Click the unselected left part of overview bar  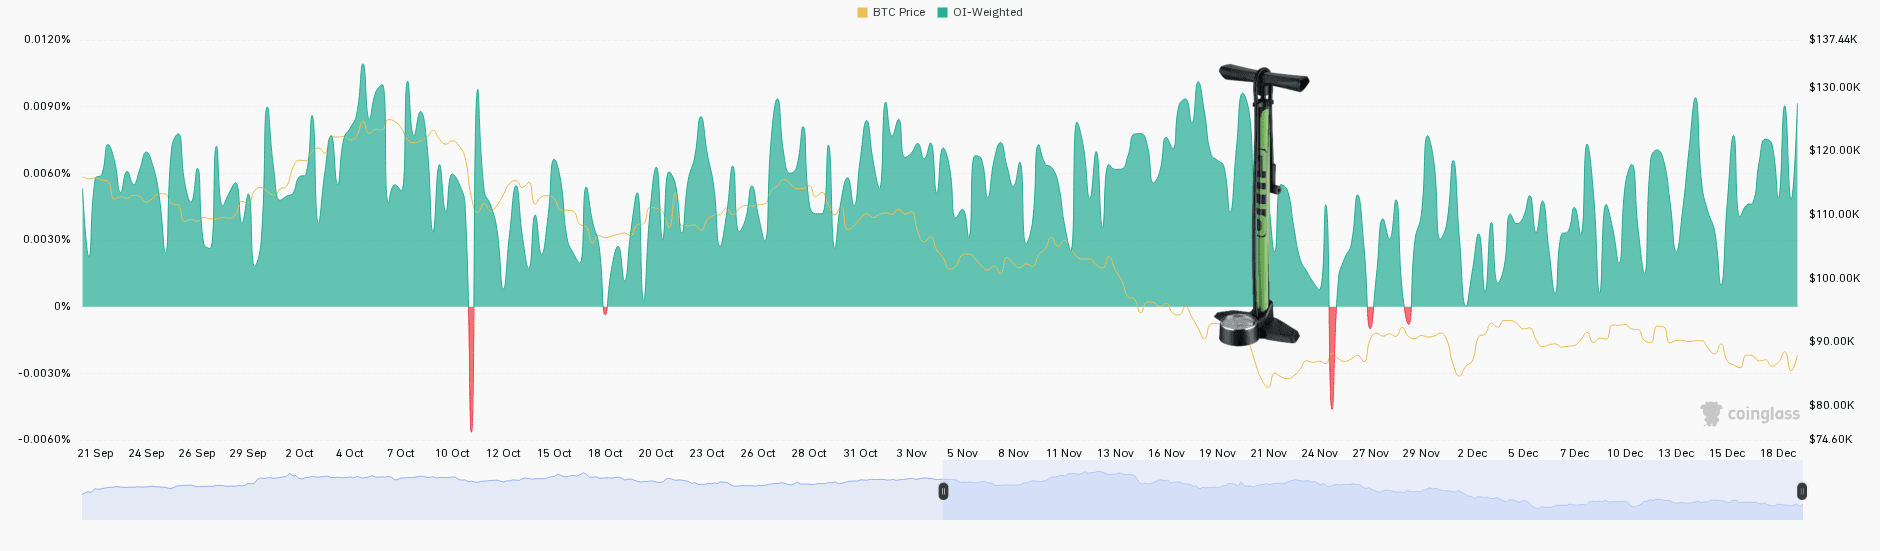click(x=512, y=491)
